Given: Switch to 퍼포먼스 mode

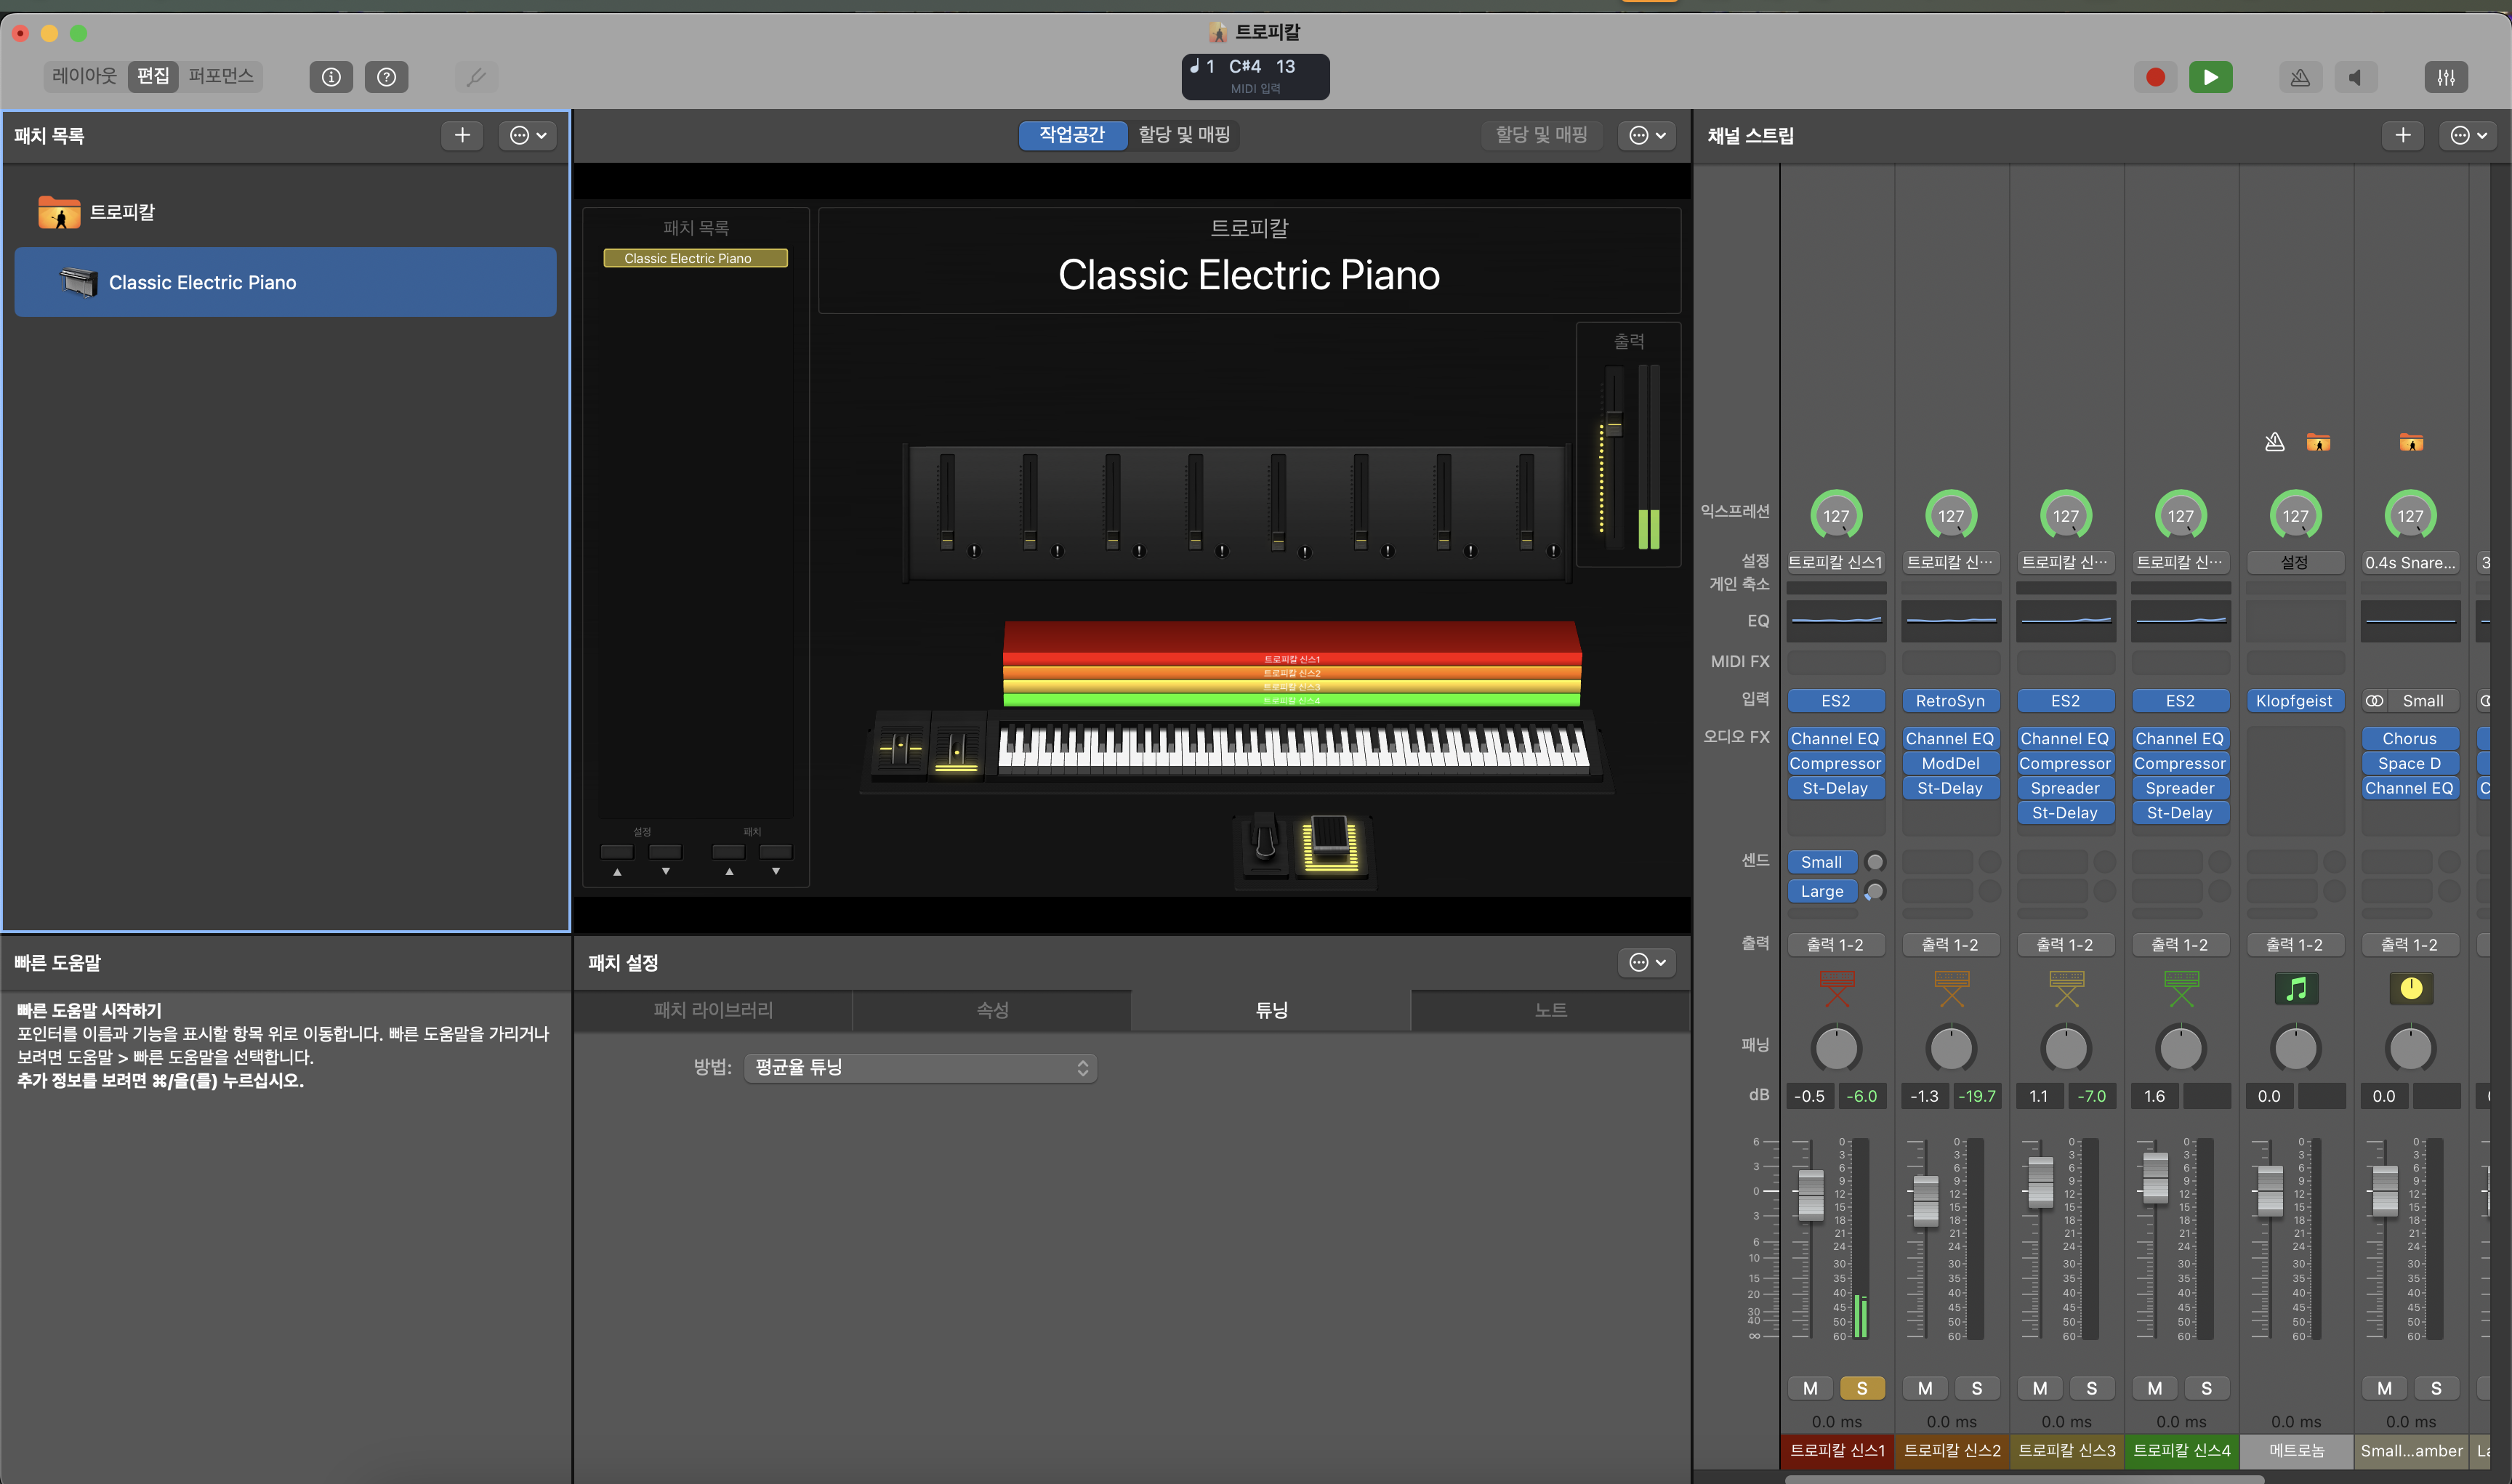Looking at the screenshot, I should [221, 76].
